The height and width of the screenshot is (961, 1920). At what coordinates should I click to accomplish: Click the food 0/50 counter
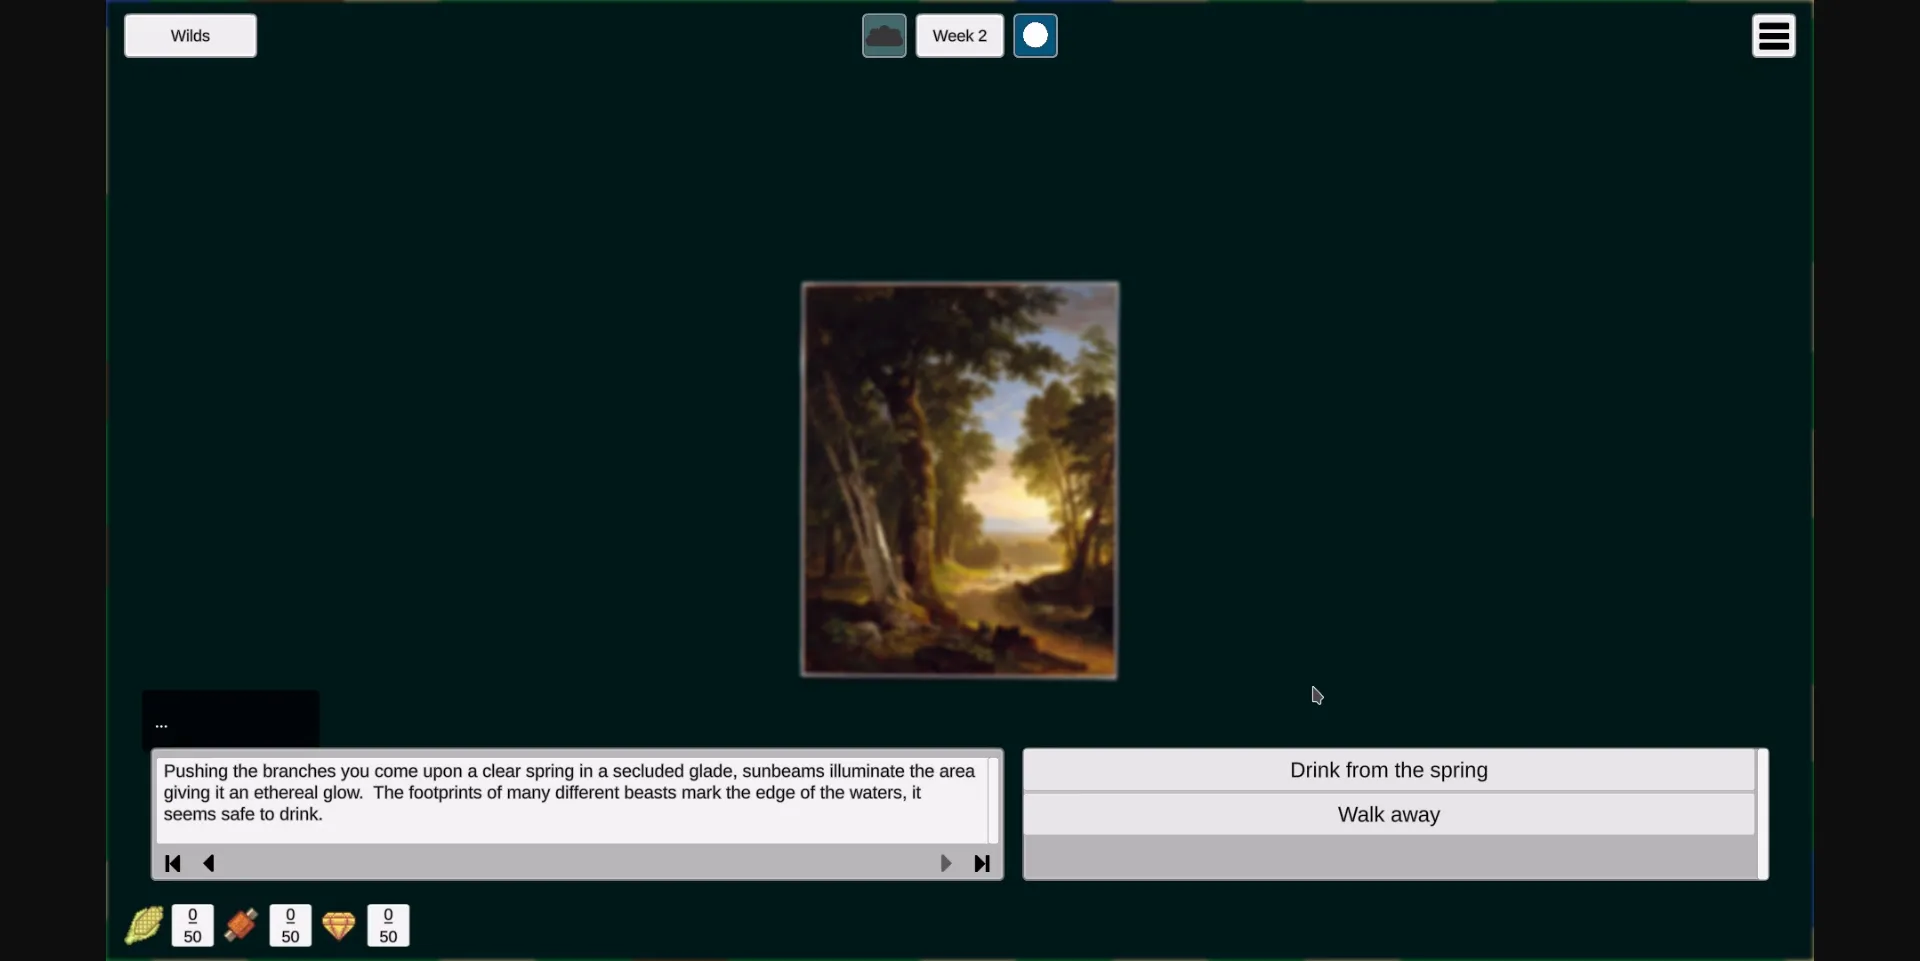192,925
